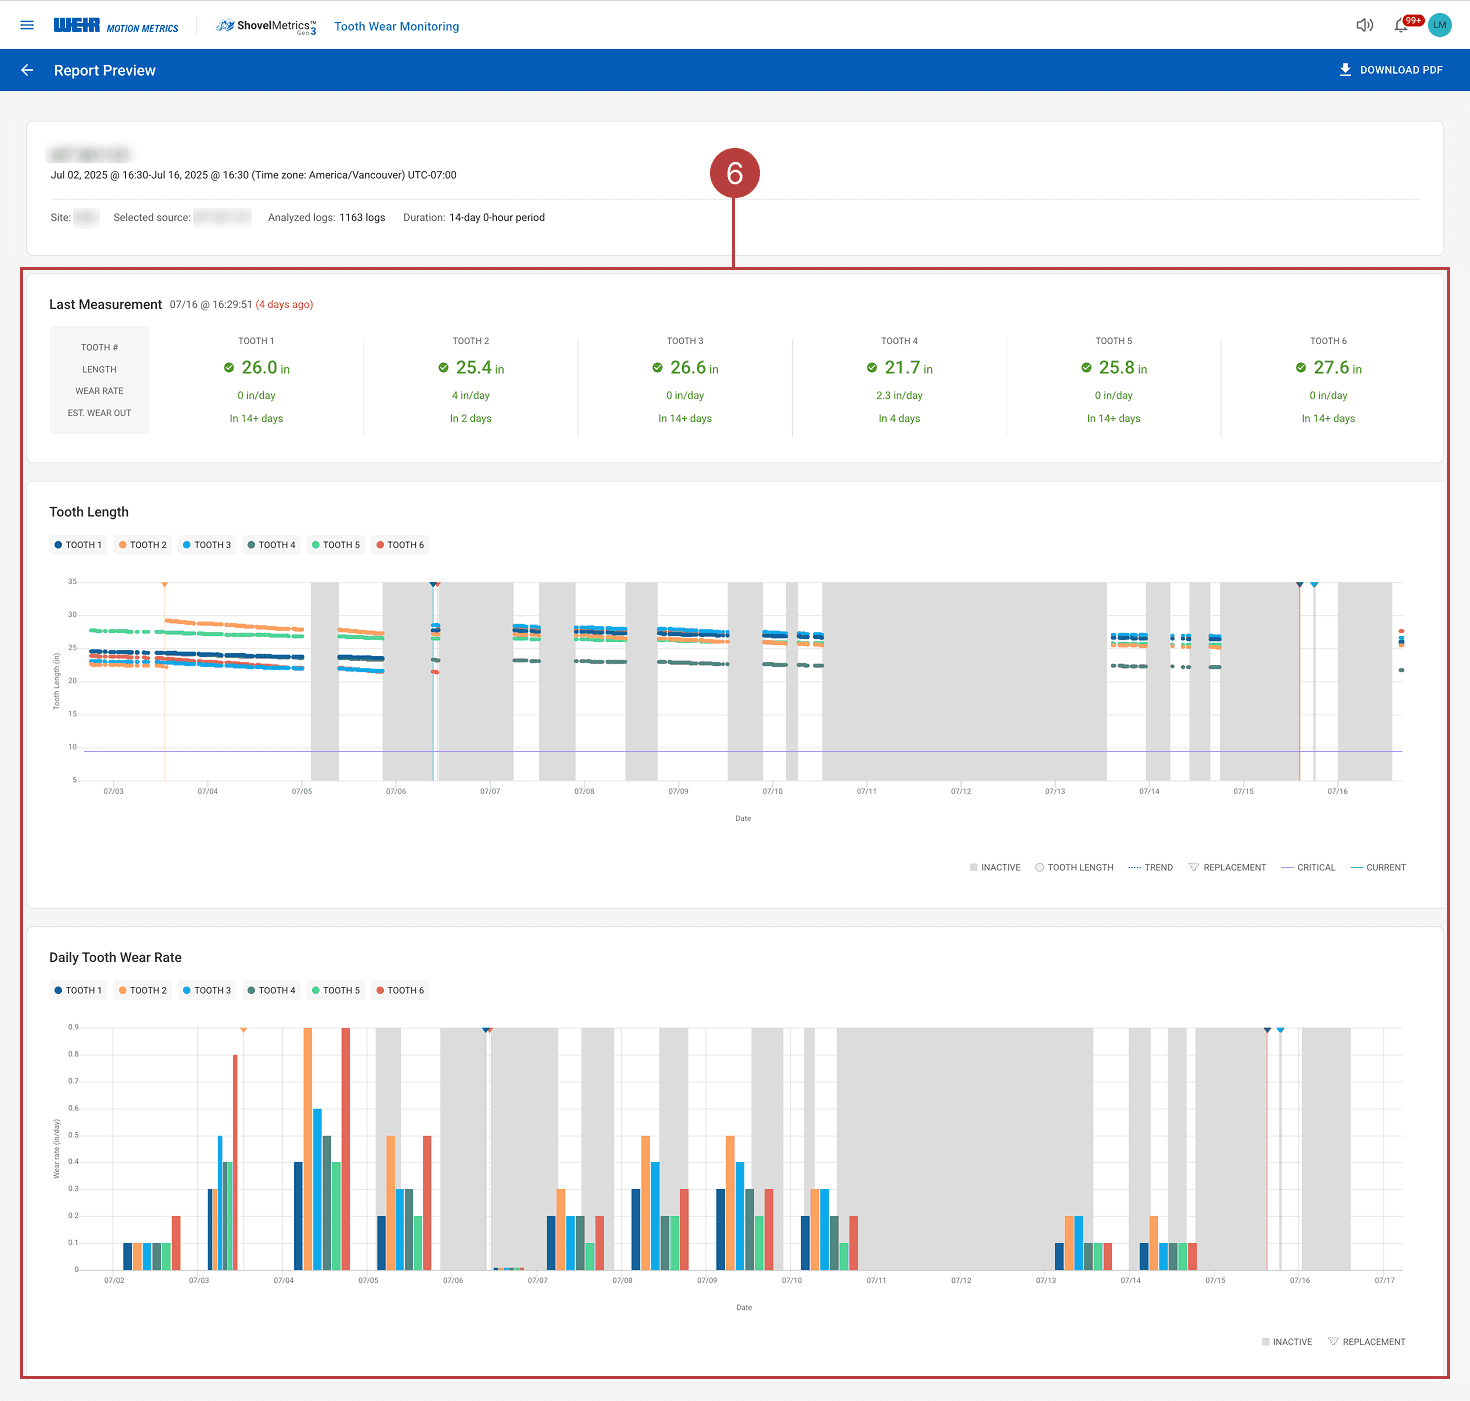Toggle Tooth 4 series in Tooth Length chart
The width and height of the screenshot is (1470, 1401).
271,545
